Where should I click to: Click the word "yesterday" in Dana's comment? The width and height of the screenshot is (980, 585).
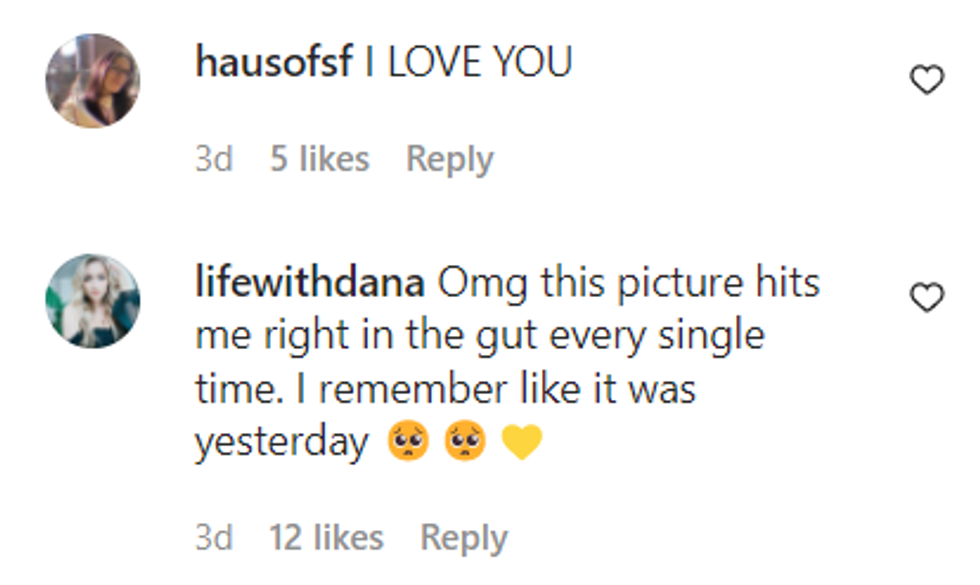point(281,443)
